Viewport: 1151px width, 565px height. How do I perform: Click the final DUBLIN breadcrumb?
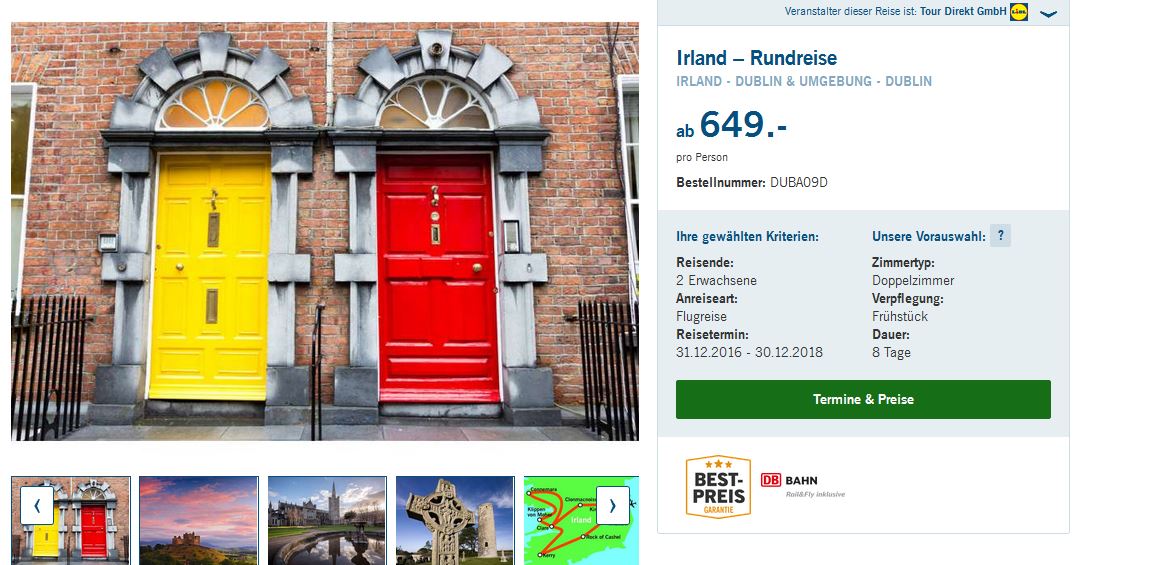[909, 81]
